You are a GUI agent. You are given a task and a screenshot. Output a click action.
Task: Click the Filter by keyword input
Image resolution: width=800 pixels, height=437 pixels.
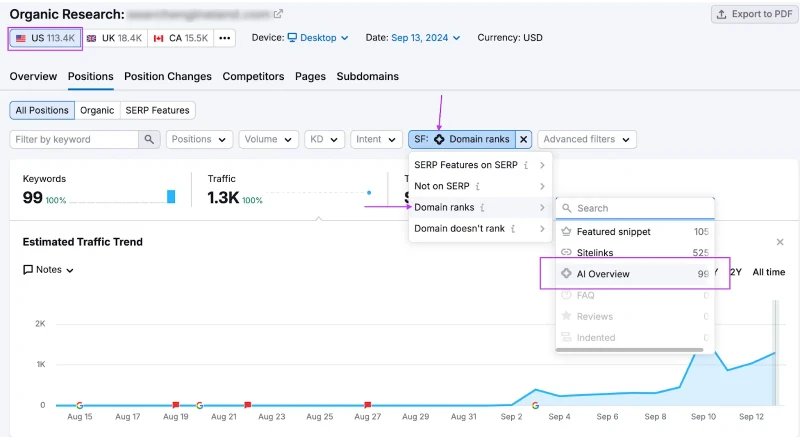tap(74, 139)
